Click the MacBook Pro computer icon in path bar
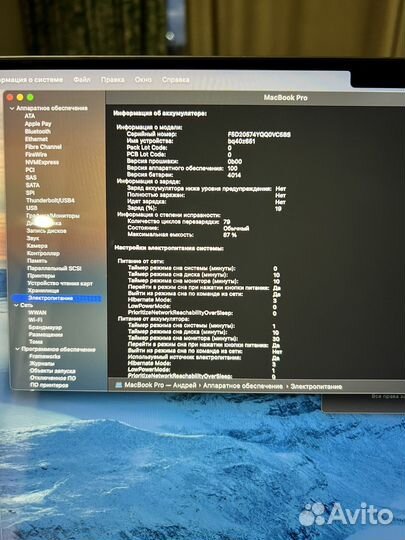Image resolution: width=405 pixels, height=540 pixels. tap(119, 386)
